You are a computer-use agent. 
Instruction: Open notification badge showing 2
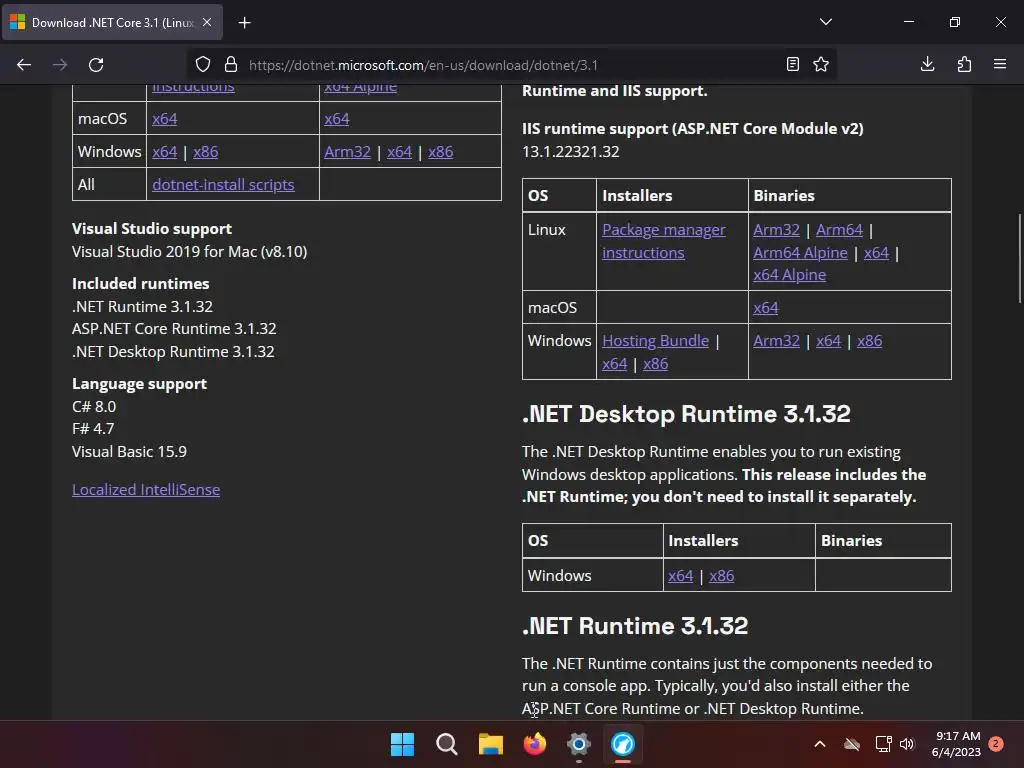tap(996, 744)
